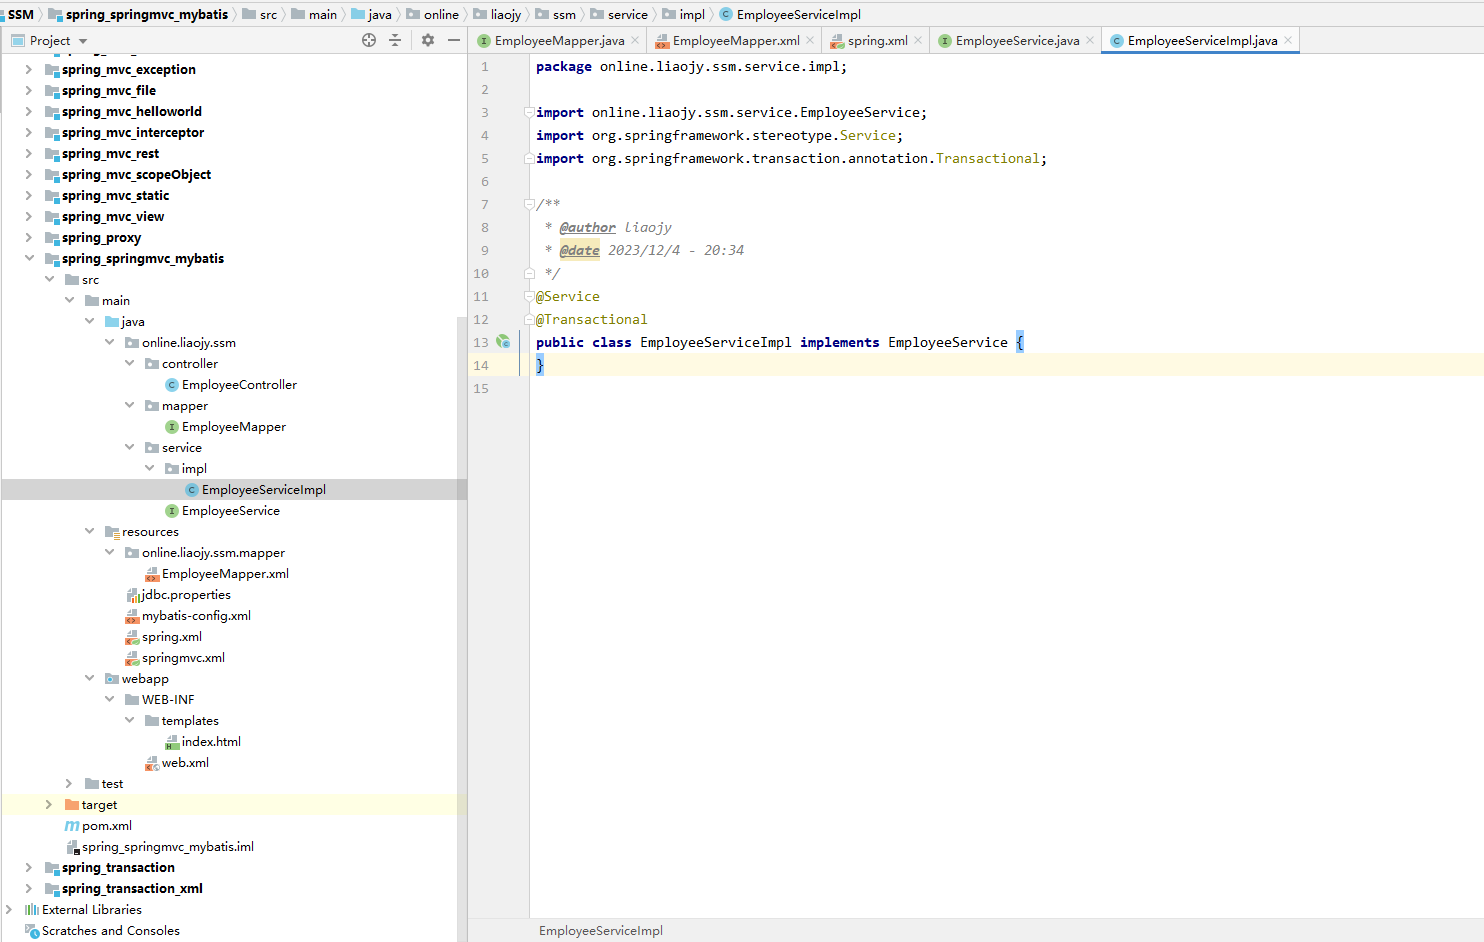Collapse spring_springmvc_mybatis module
Image resolution: width=1484 pixels, height=942 pixels.
tap(29, 258)
